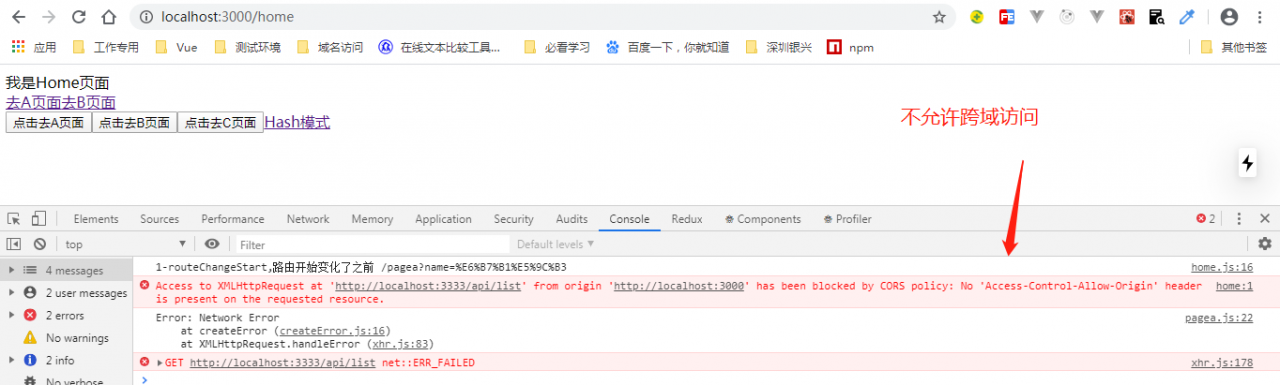
Task: Open DevTools customize three-dot menu
Action: tap(1239, 219)
